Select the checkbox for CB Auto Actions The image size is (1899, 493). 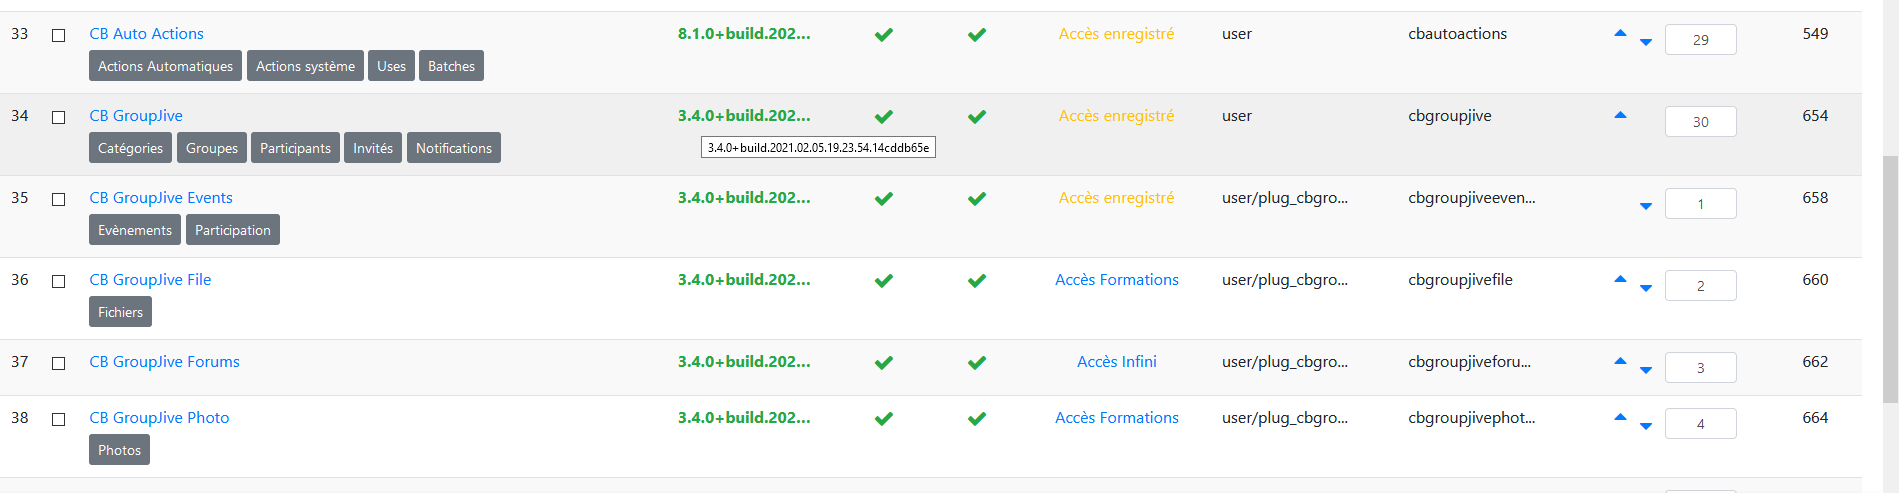click(59, 35)
